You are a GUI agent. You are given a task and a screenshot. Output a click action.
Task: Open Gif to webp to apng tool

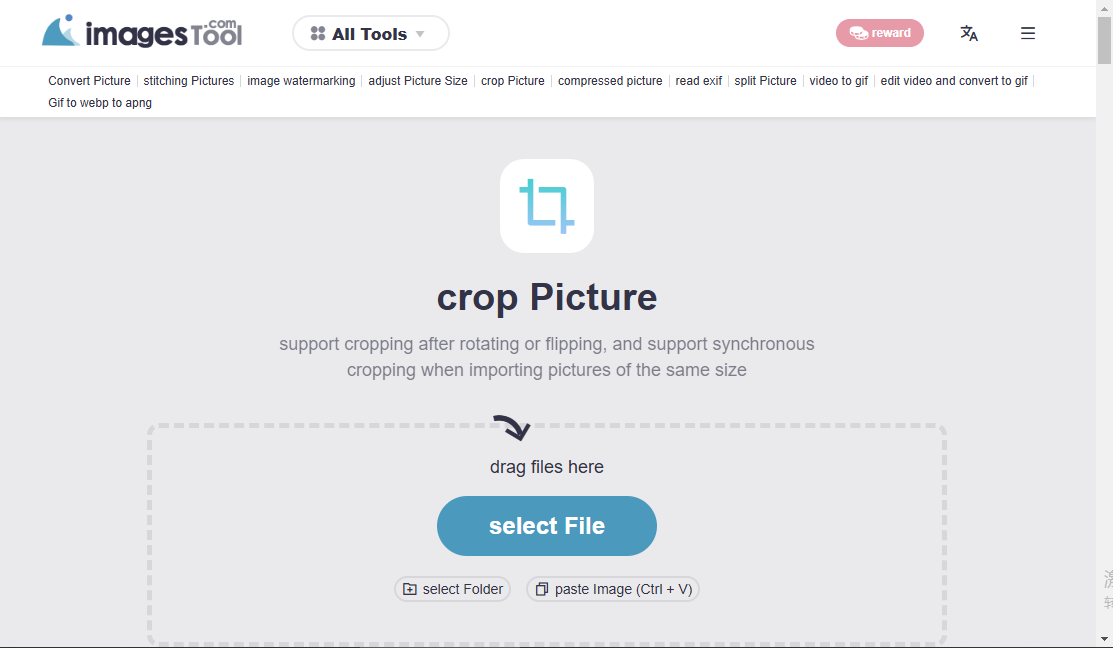[x=100, y=103]
